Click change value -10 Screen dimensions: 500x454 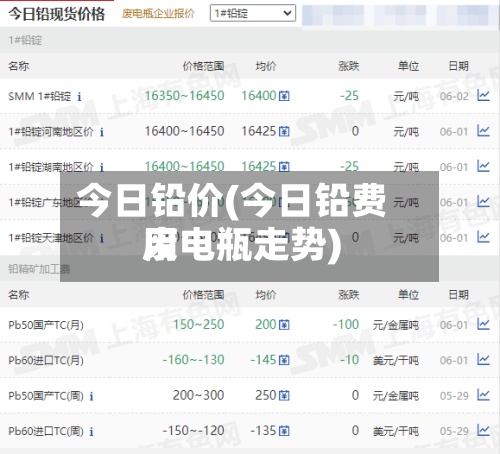(x=349, y=360)
